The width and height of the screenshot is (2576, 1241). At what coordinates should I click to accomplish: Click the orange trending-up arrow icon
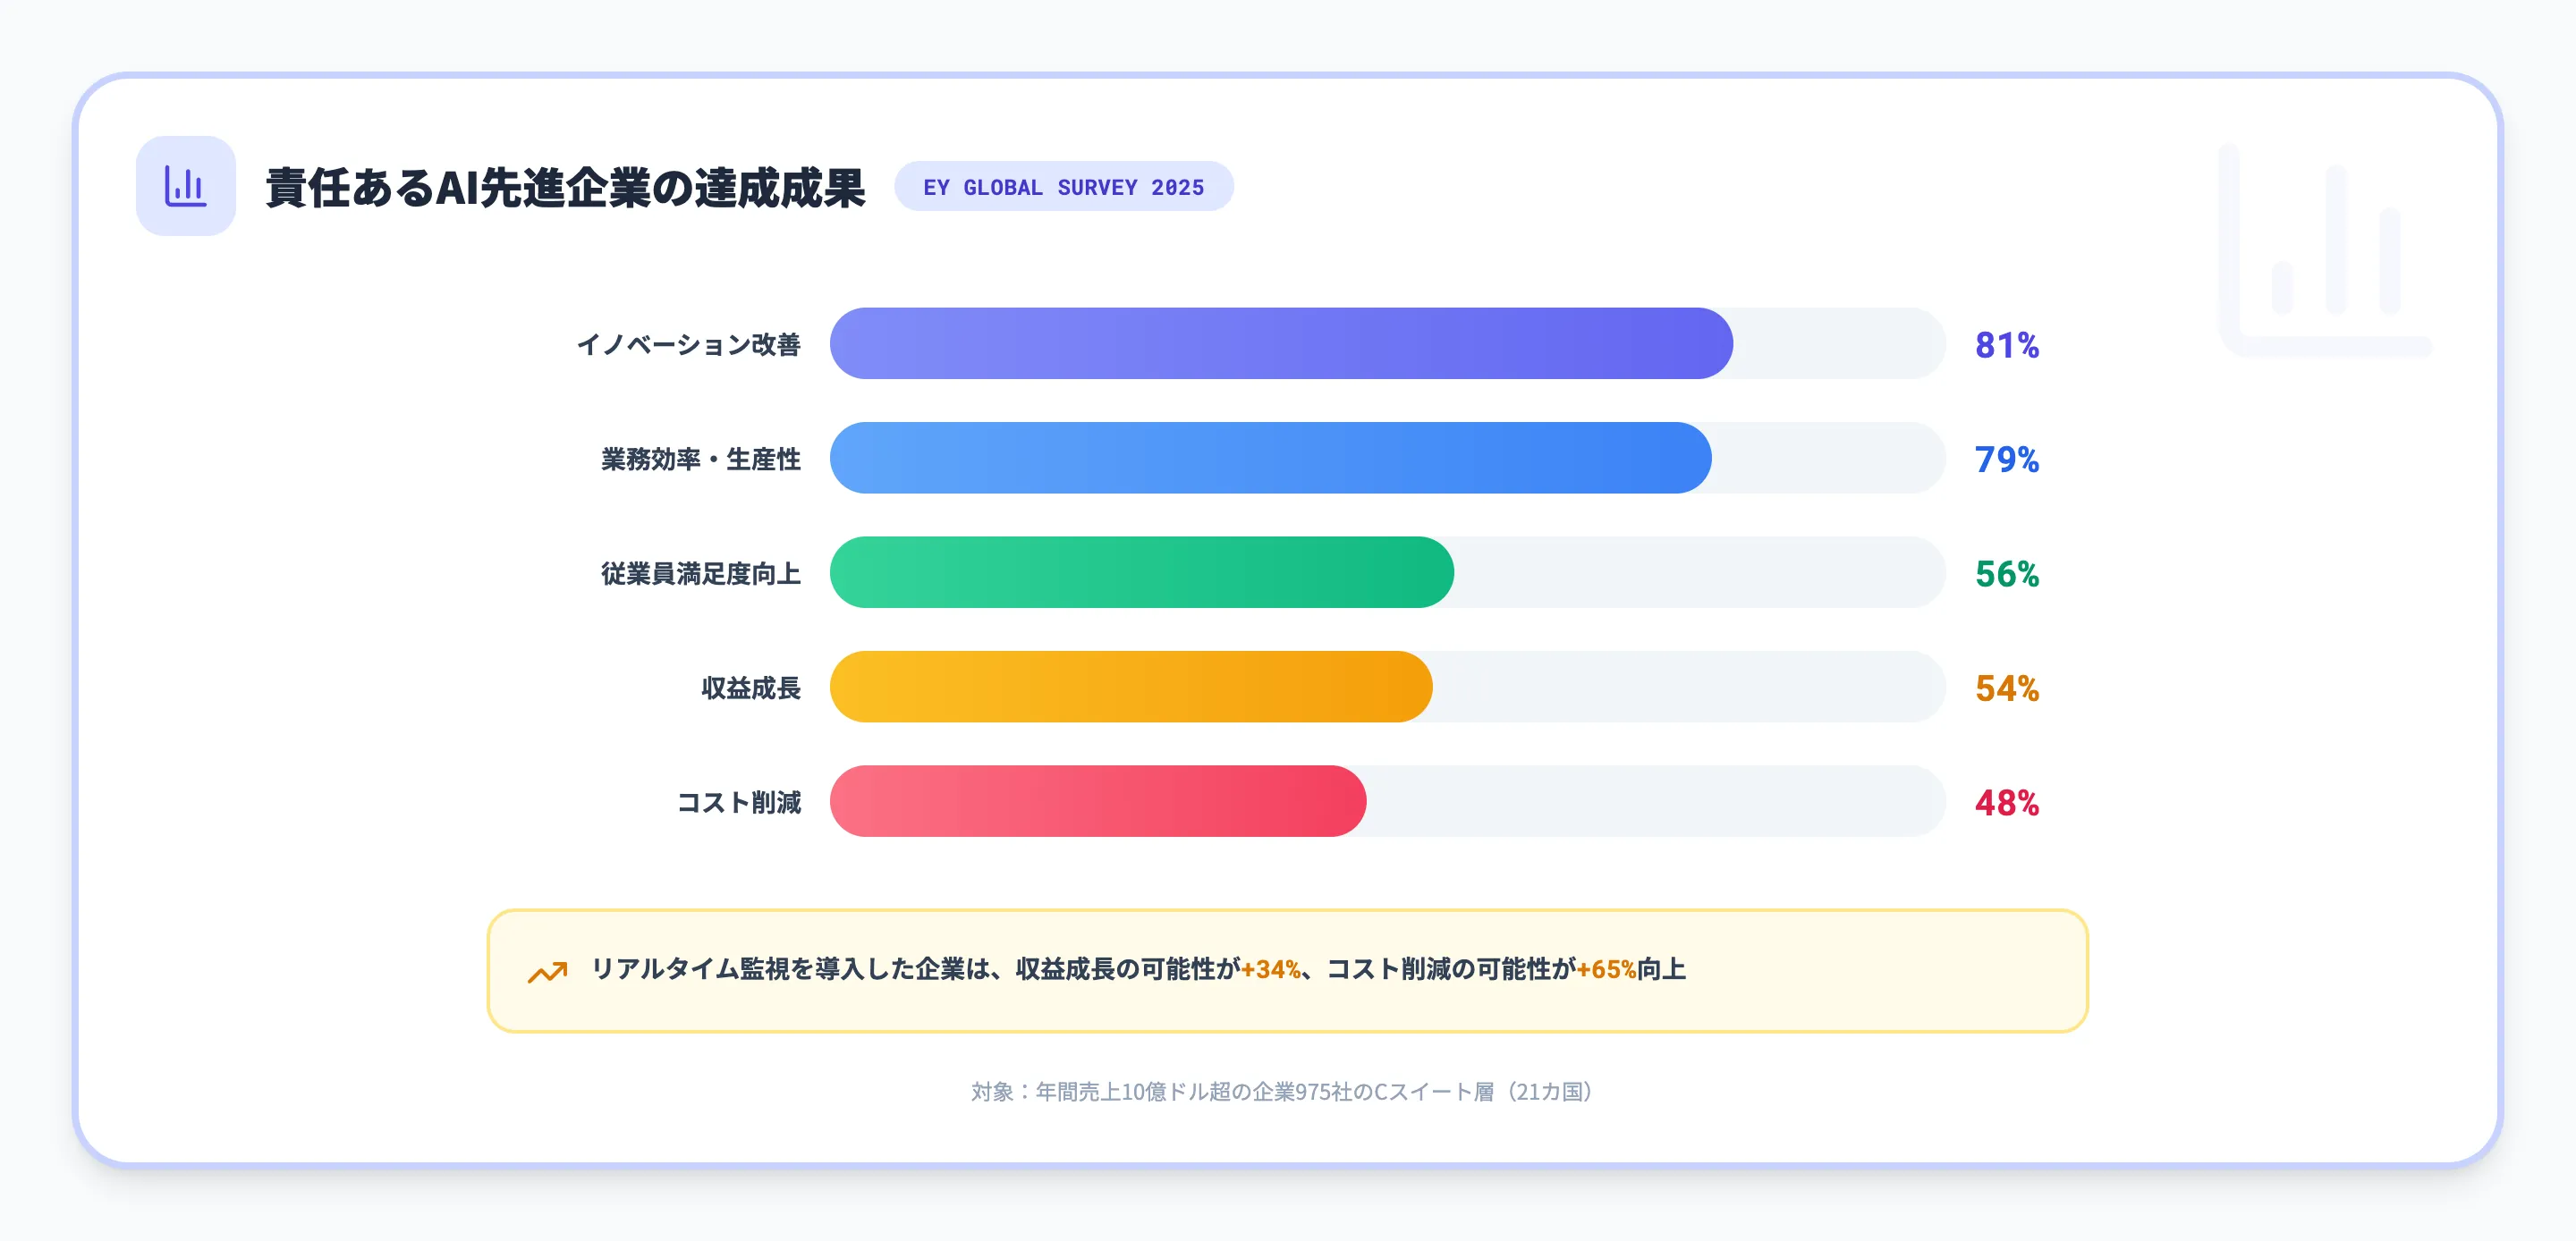point(547,971)
